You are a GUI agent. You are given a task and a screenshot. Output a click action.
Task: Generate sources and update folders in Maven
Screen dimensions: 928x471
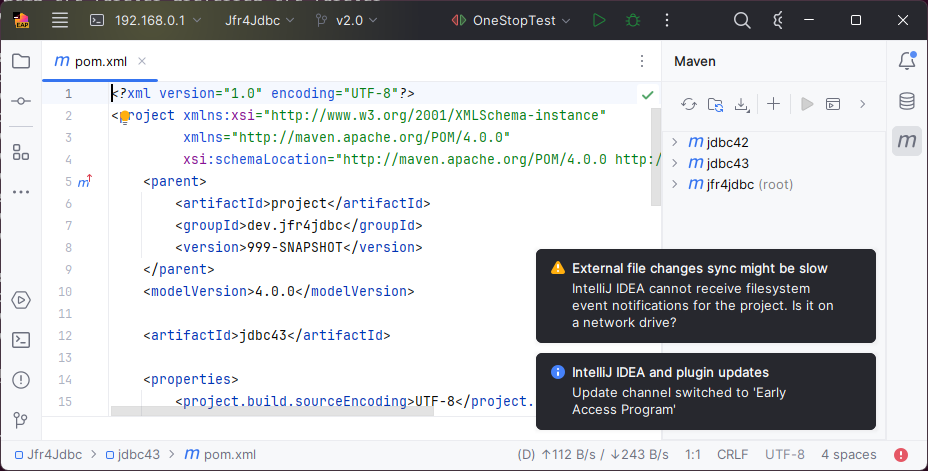tap(715, 104)
